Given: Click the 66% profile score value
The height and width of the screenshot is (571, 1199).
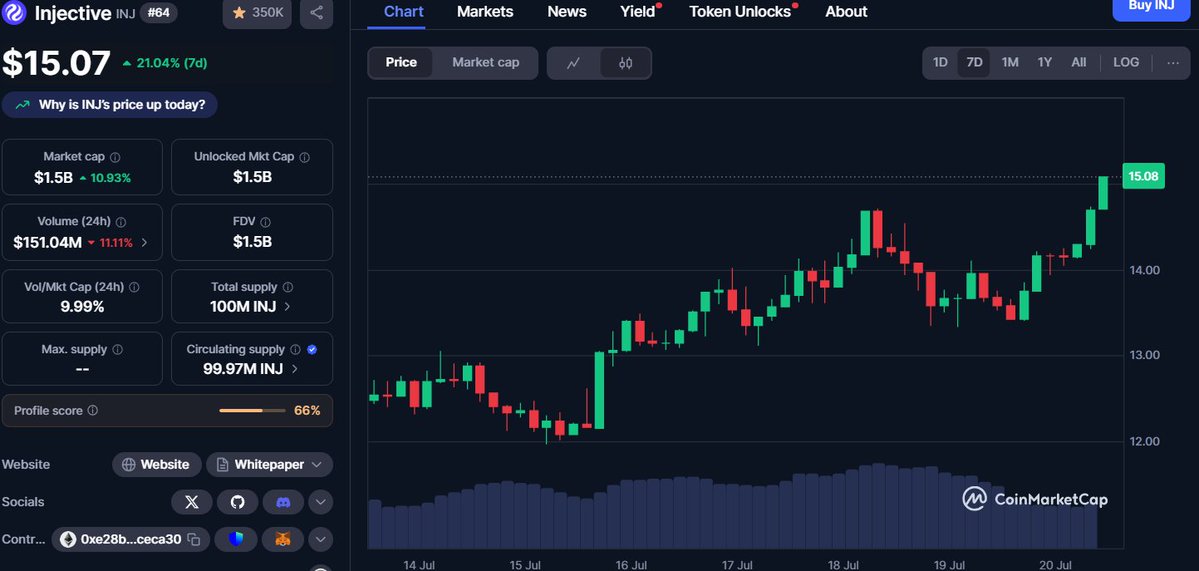Looking at the screenshot, I should click(x=307, y=410).
